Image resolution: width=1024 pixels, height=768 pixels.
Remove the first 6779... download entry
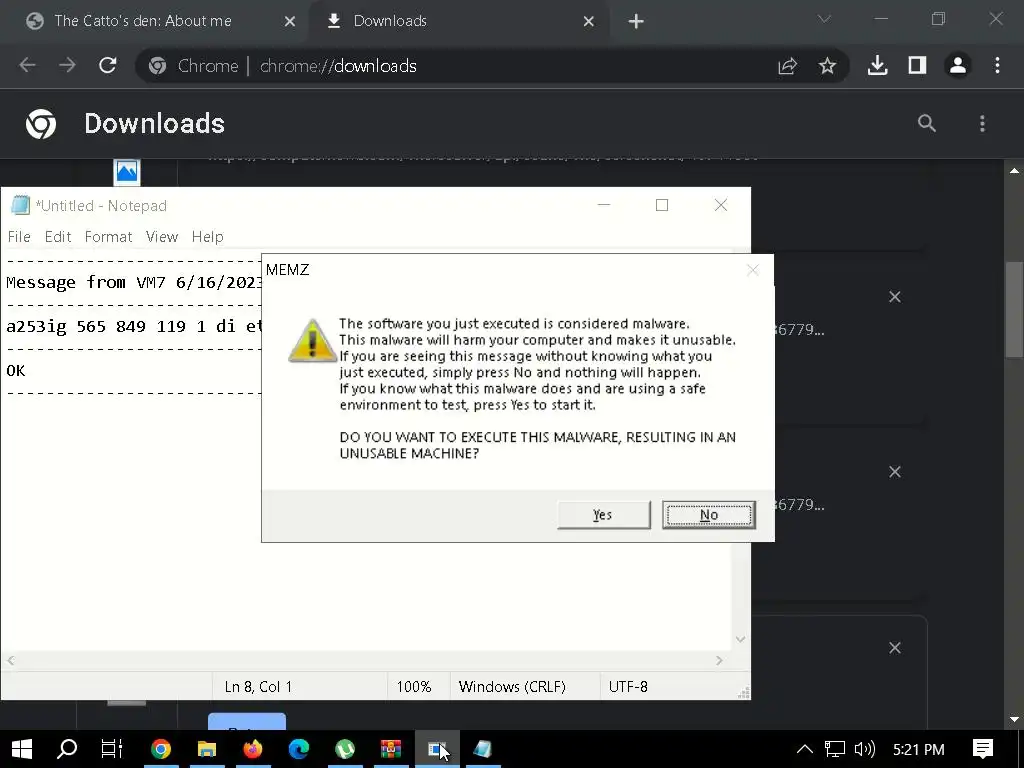[895, 297]
